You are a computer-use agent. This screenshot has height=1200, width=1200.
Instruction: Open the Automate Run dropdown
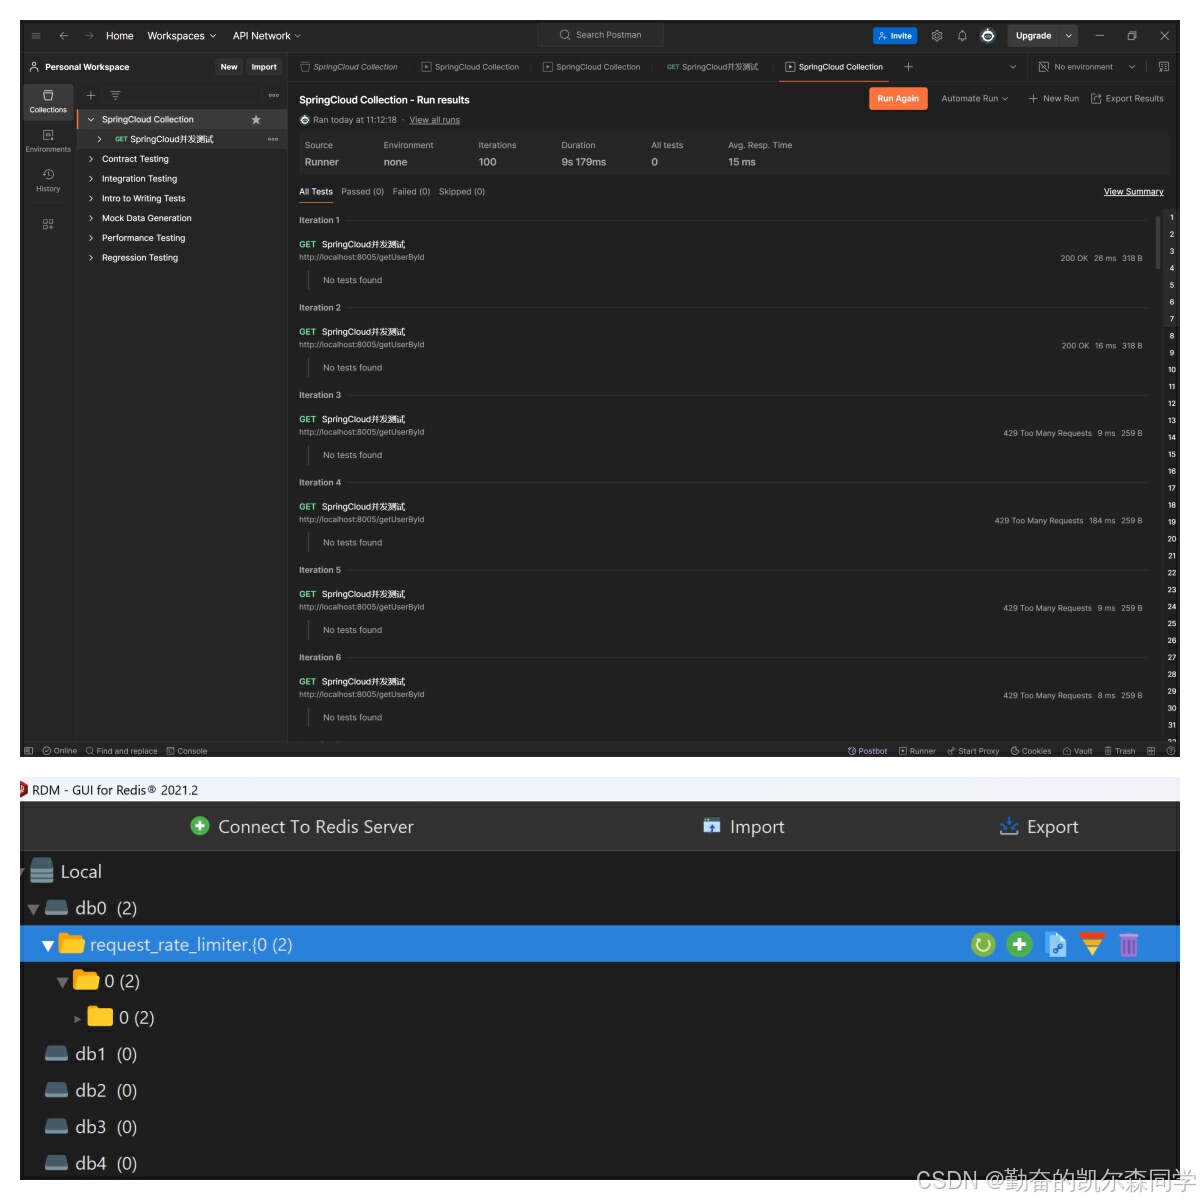975,99
